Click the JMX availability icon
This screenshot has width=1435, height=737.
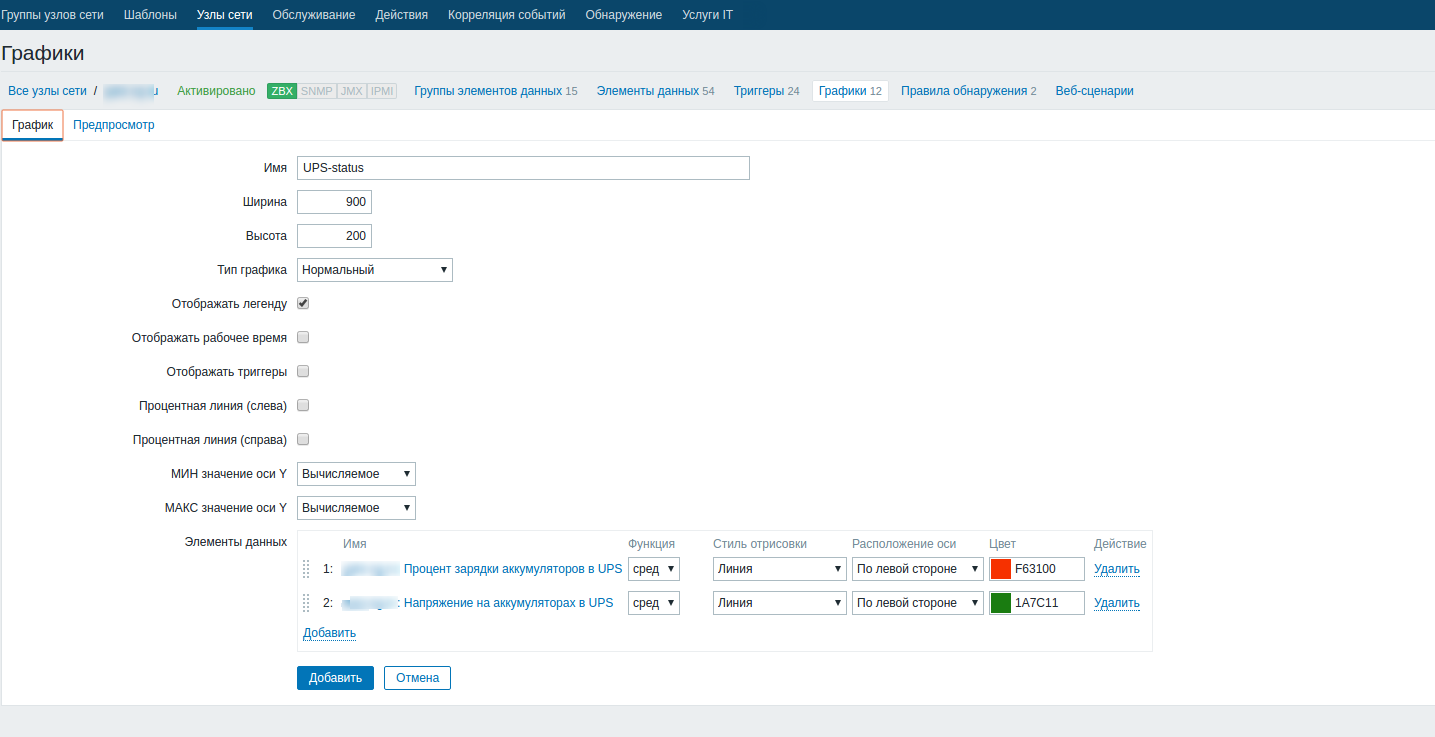click(350, 90)
